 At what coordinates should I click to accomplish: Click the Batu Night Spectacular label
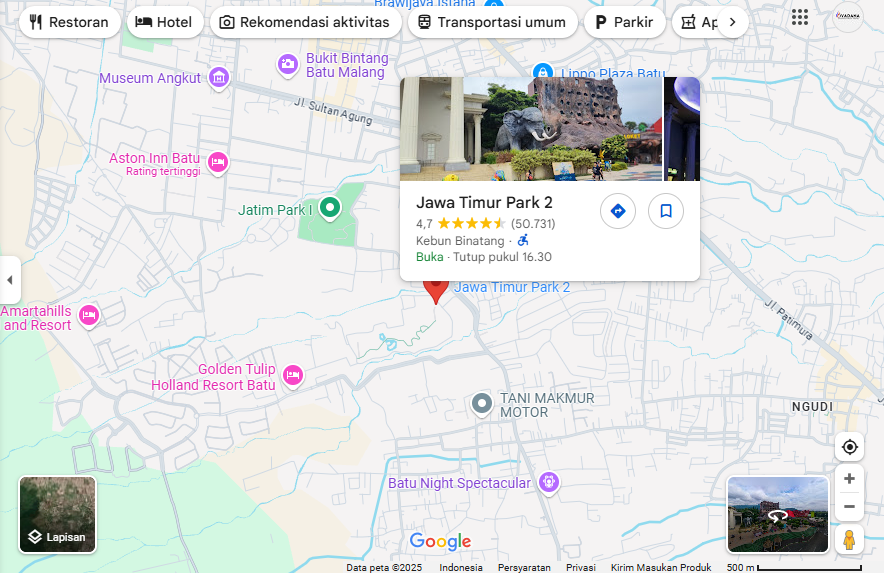click(x=459, y=483)
